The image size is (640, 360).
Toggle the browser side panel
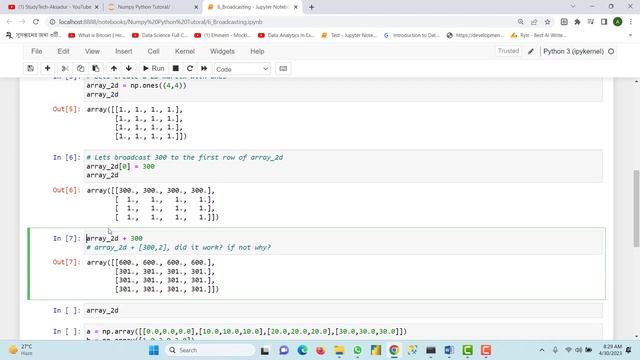pos(604,22)
